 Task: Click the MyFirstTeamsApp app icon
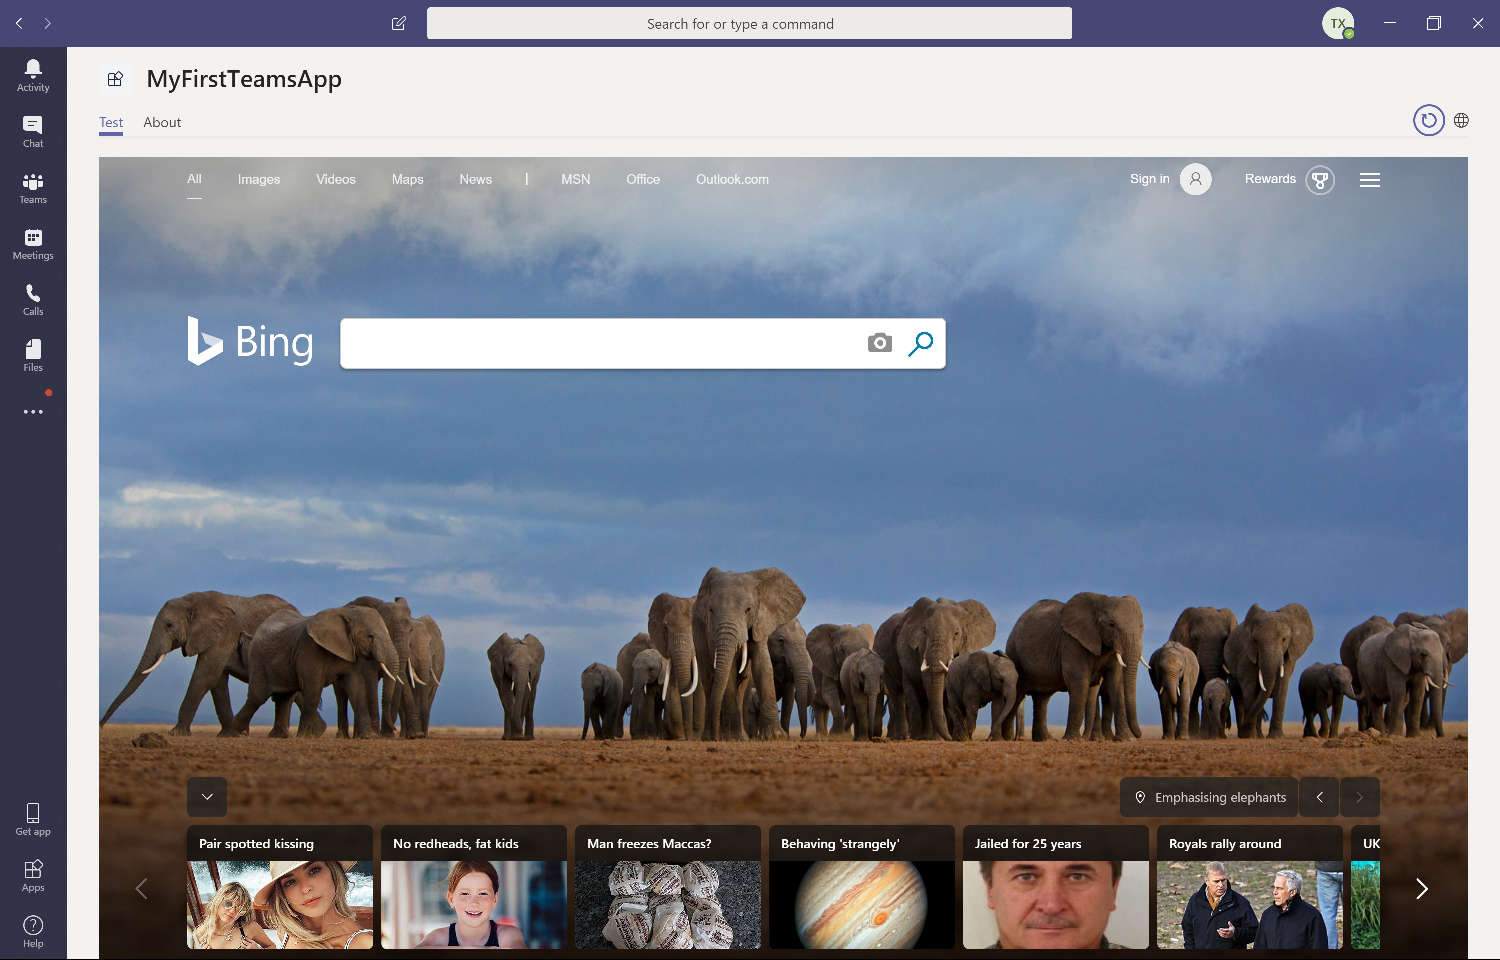point(115,79)
